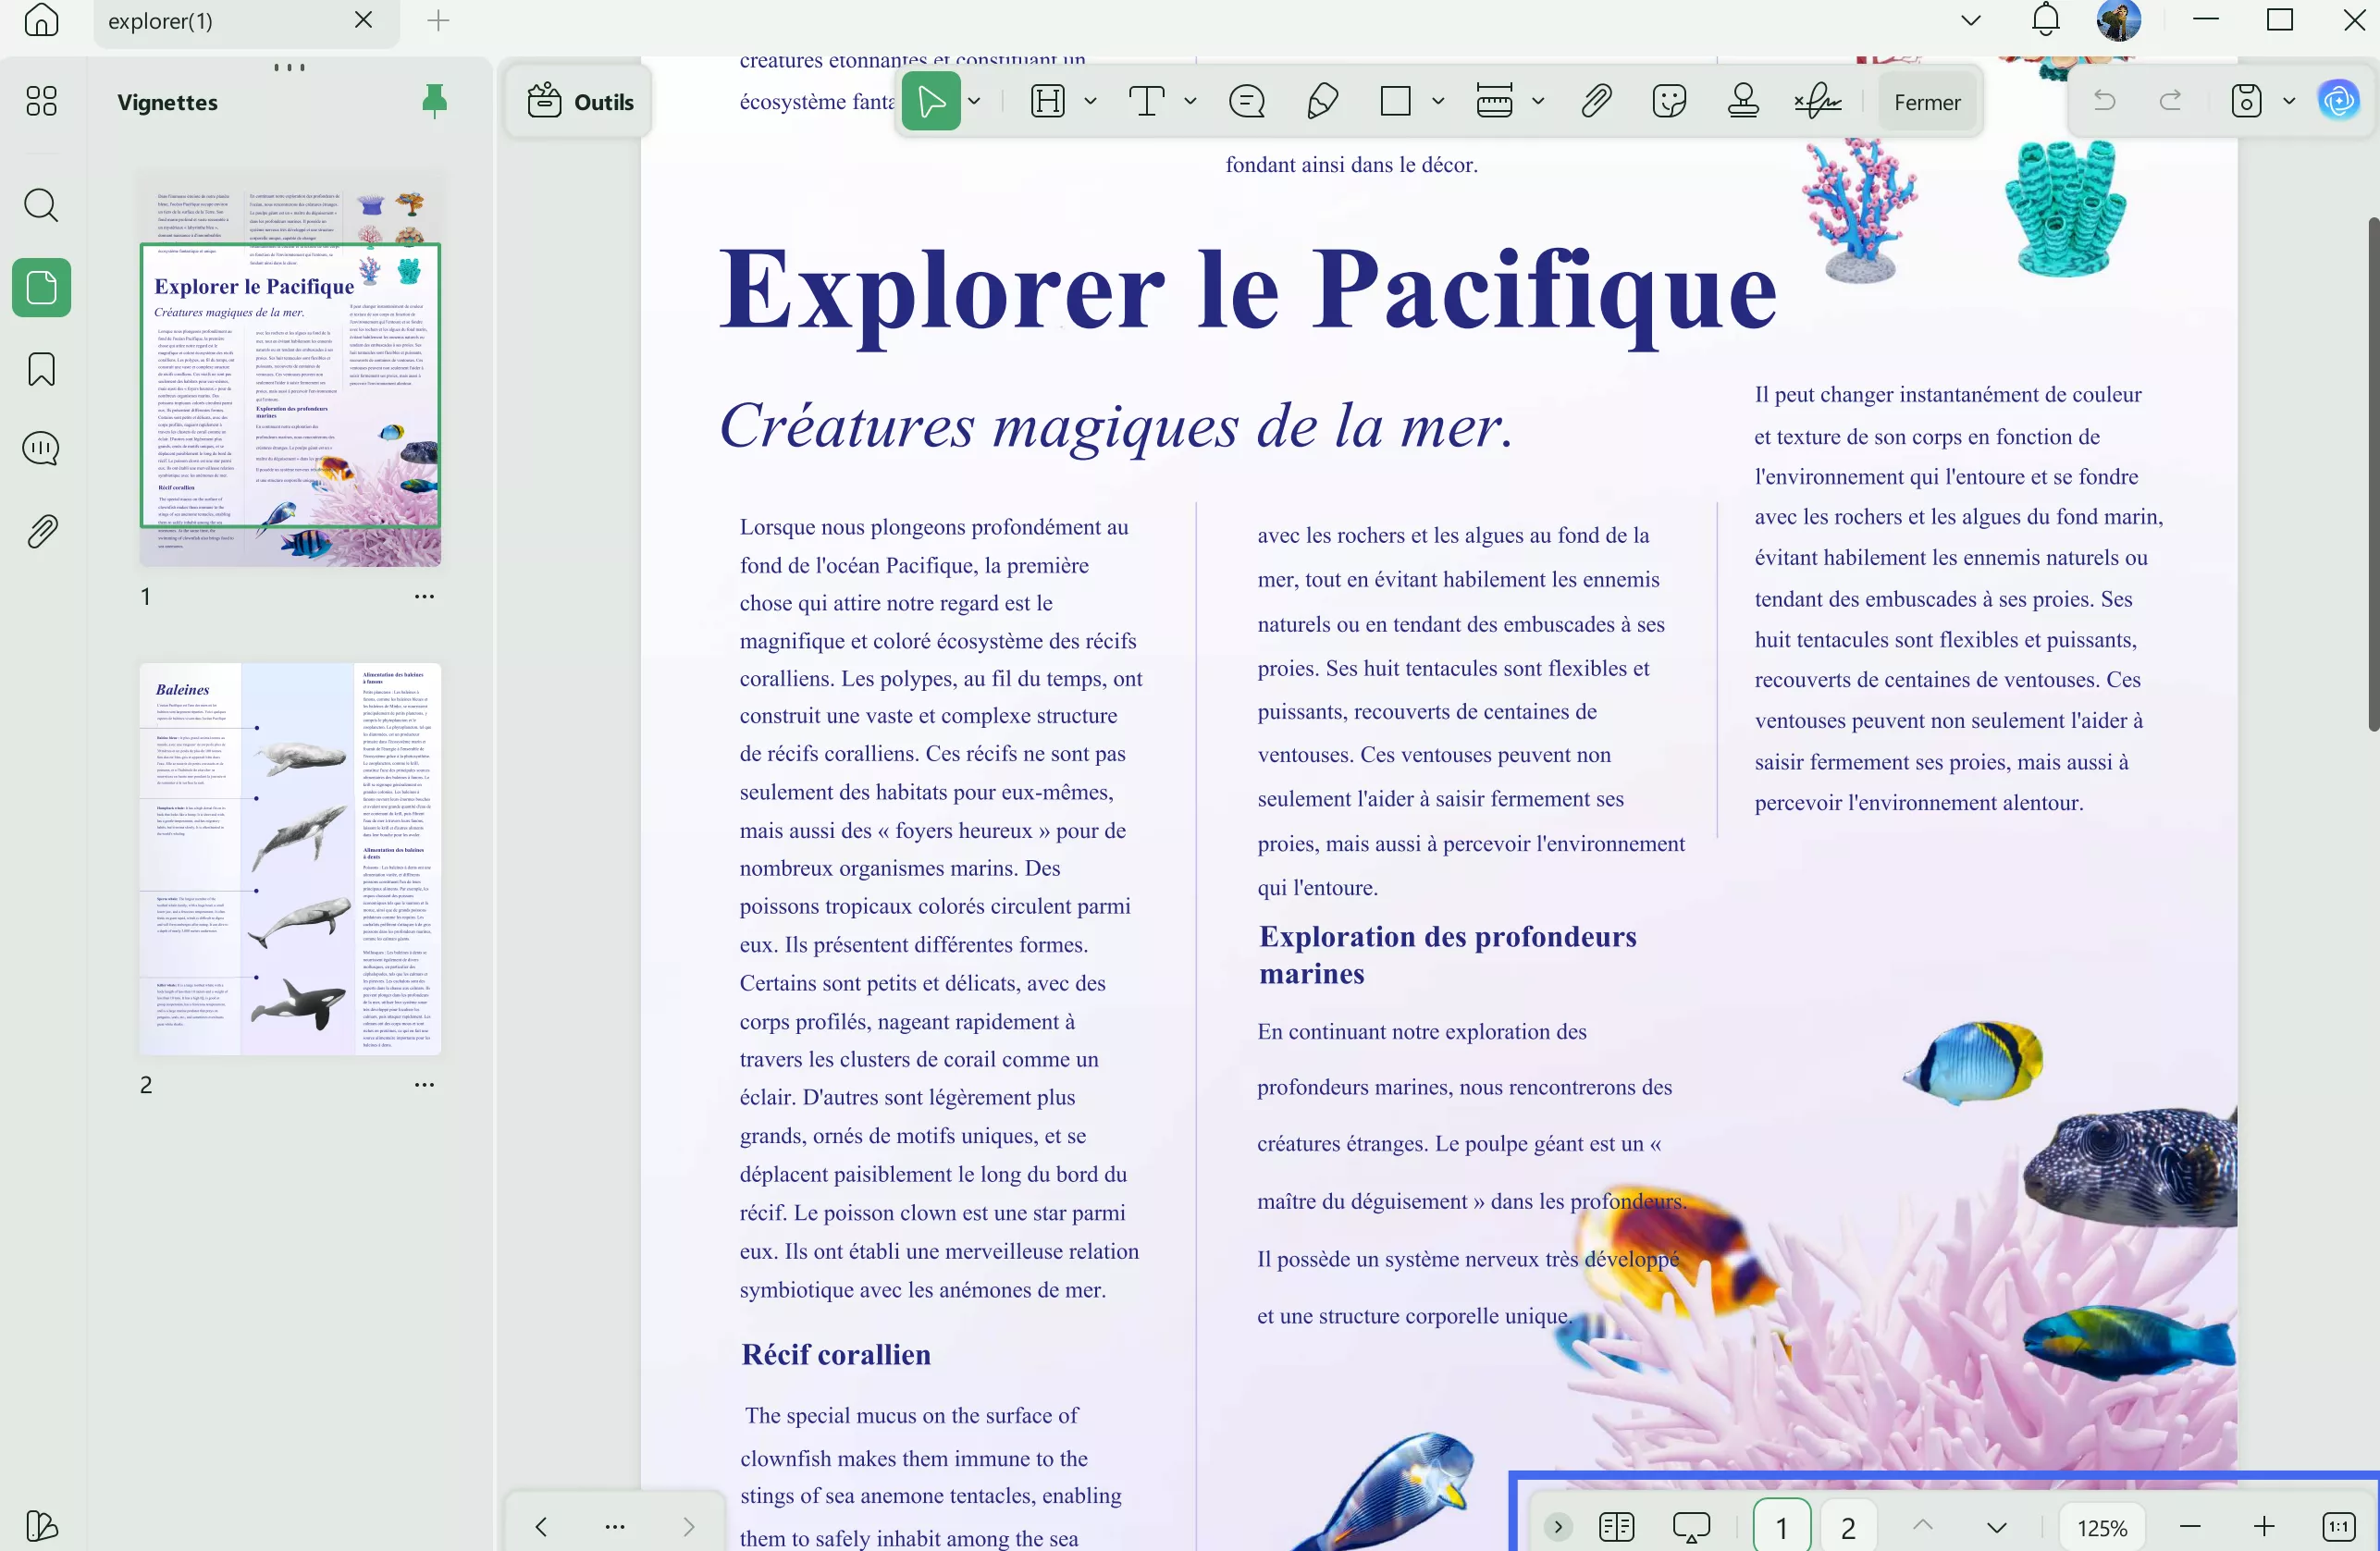The width and height of the screenshot is (2380, 1551).
Task: Expand the save options chevron
Action: [2291, 100]
